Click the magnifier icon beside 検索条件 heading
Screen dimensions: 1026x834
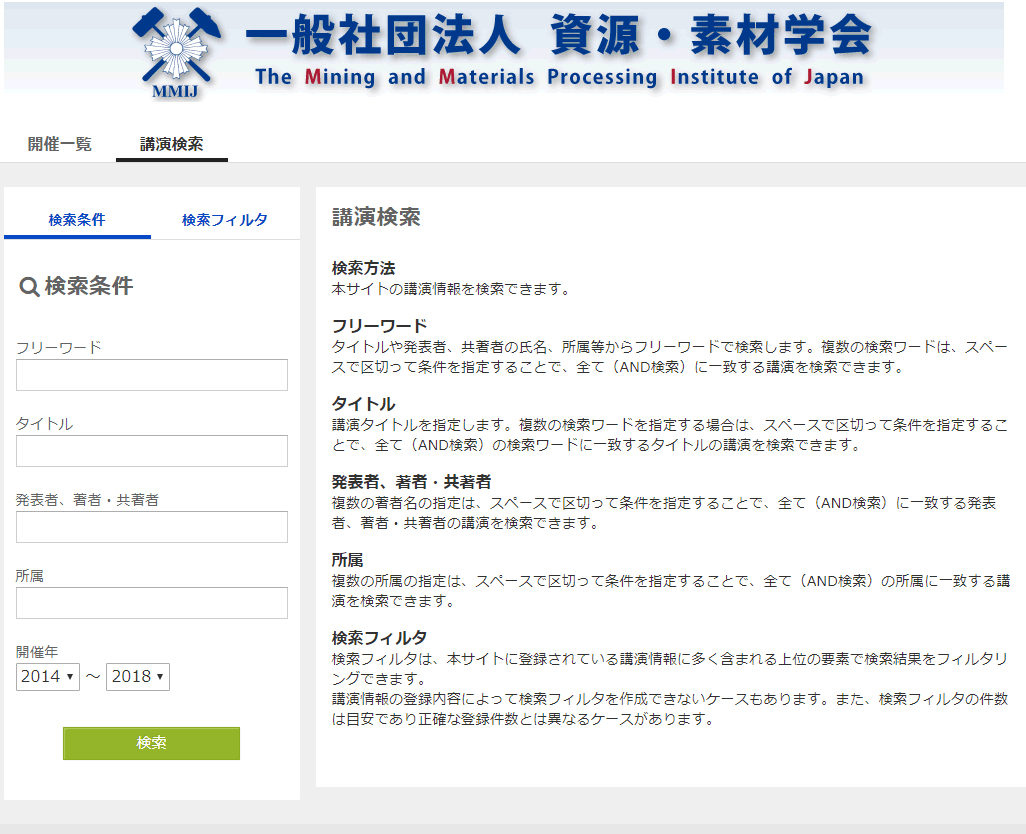29,287
